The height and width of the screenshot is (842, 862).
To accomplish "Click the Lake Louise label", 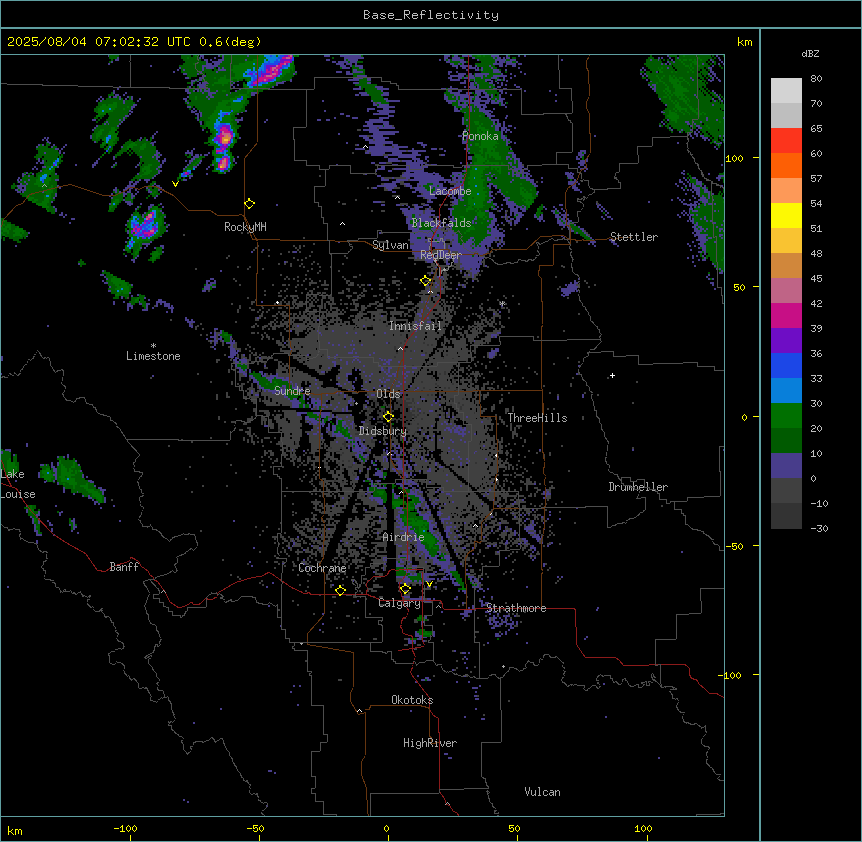I will tap(17, 484).
